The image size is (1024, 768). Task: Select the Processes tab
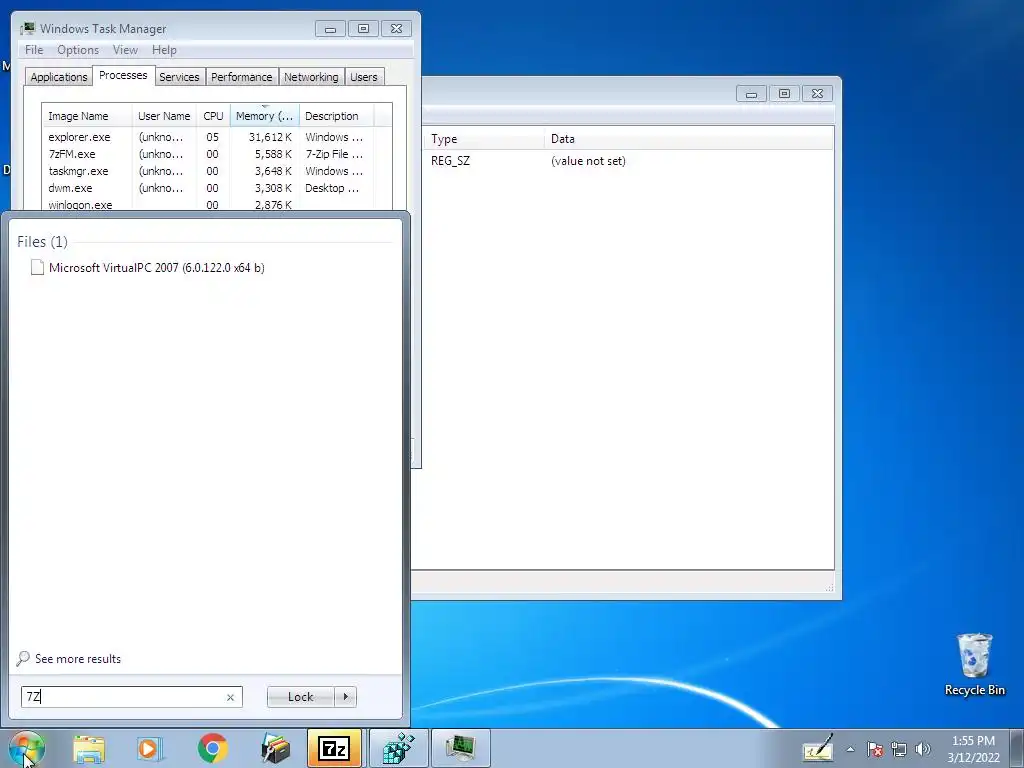coord(123,75)
